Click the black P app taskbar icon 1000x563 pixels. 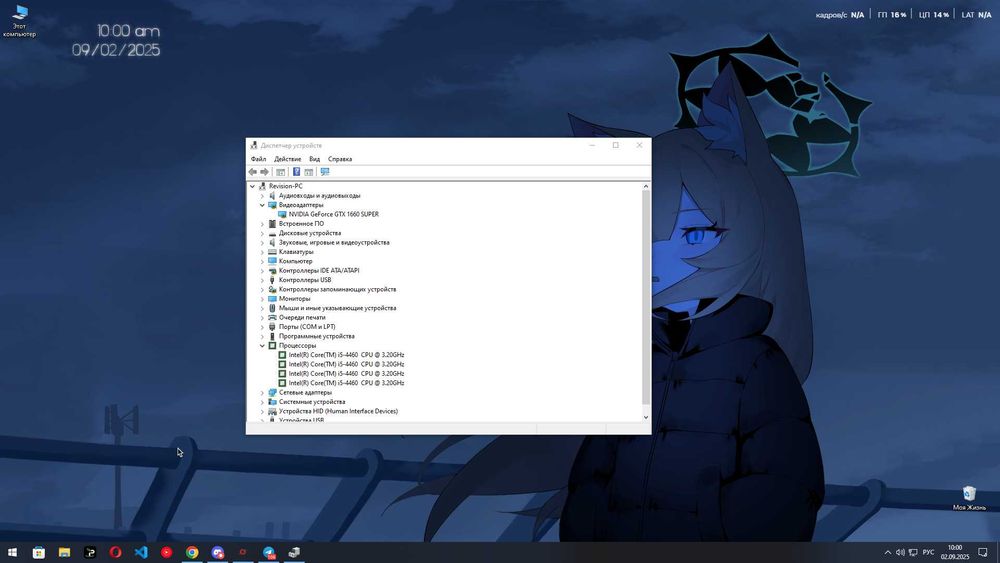point(90,552)
